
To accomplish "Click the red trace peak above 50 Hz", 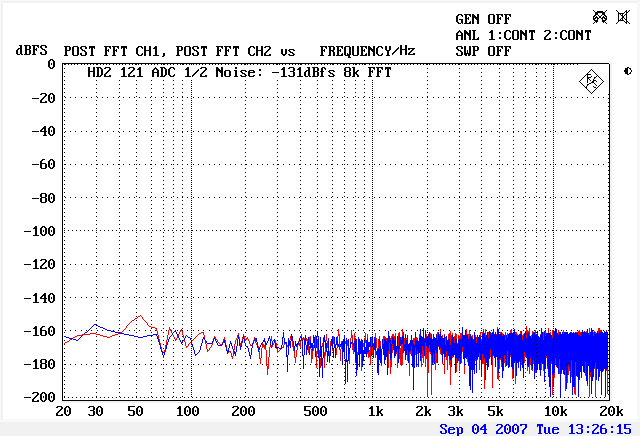I will 140,316.
